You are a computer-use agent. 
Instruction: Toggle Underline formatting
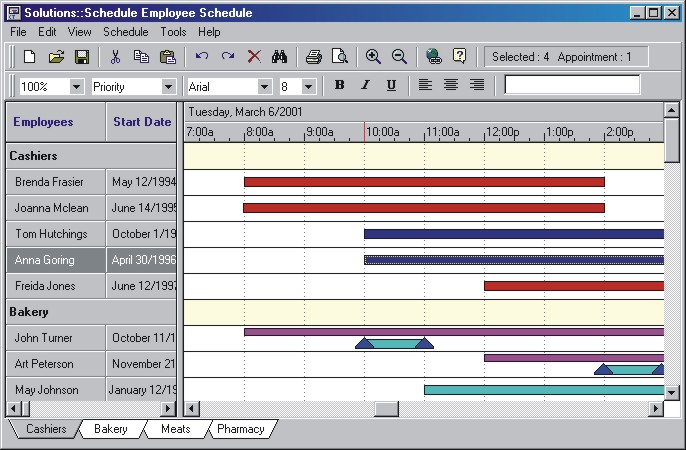[x=390, y=86]
